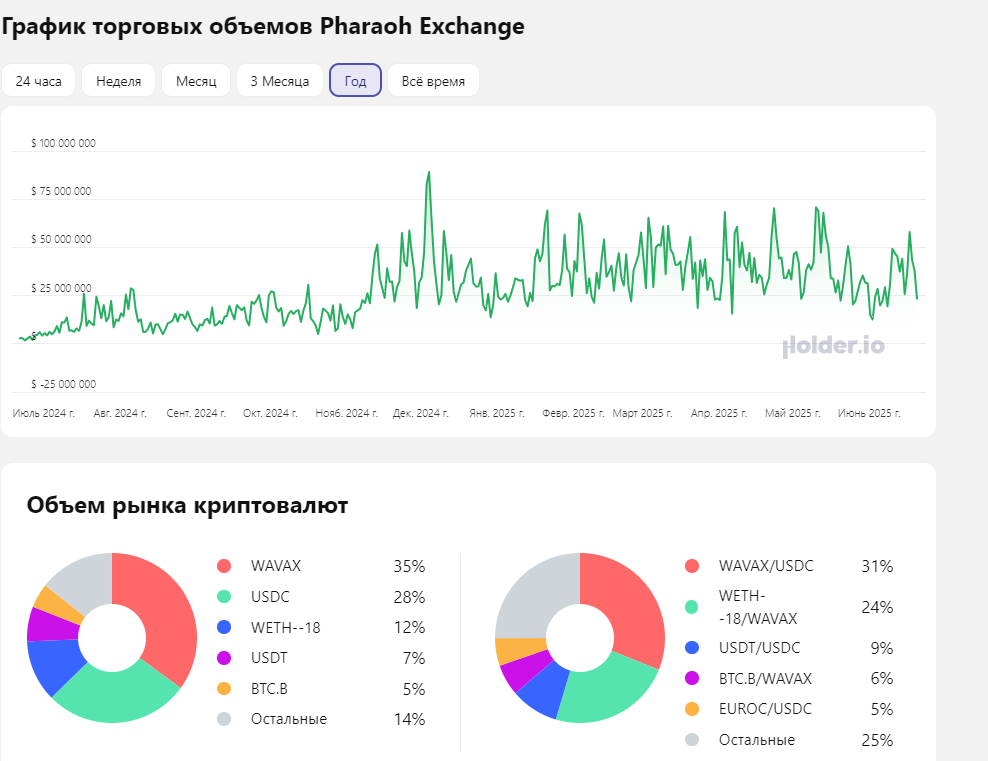
Task: Click the 24% pair share value
Action: coord(877,607)
